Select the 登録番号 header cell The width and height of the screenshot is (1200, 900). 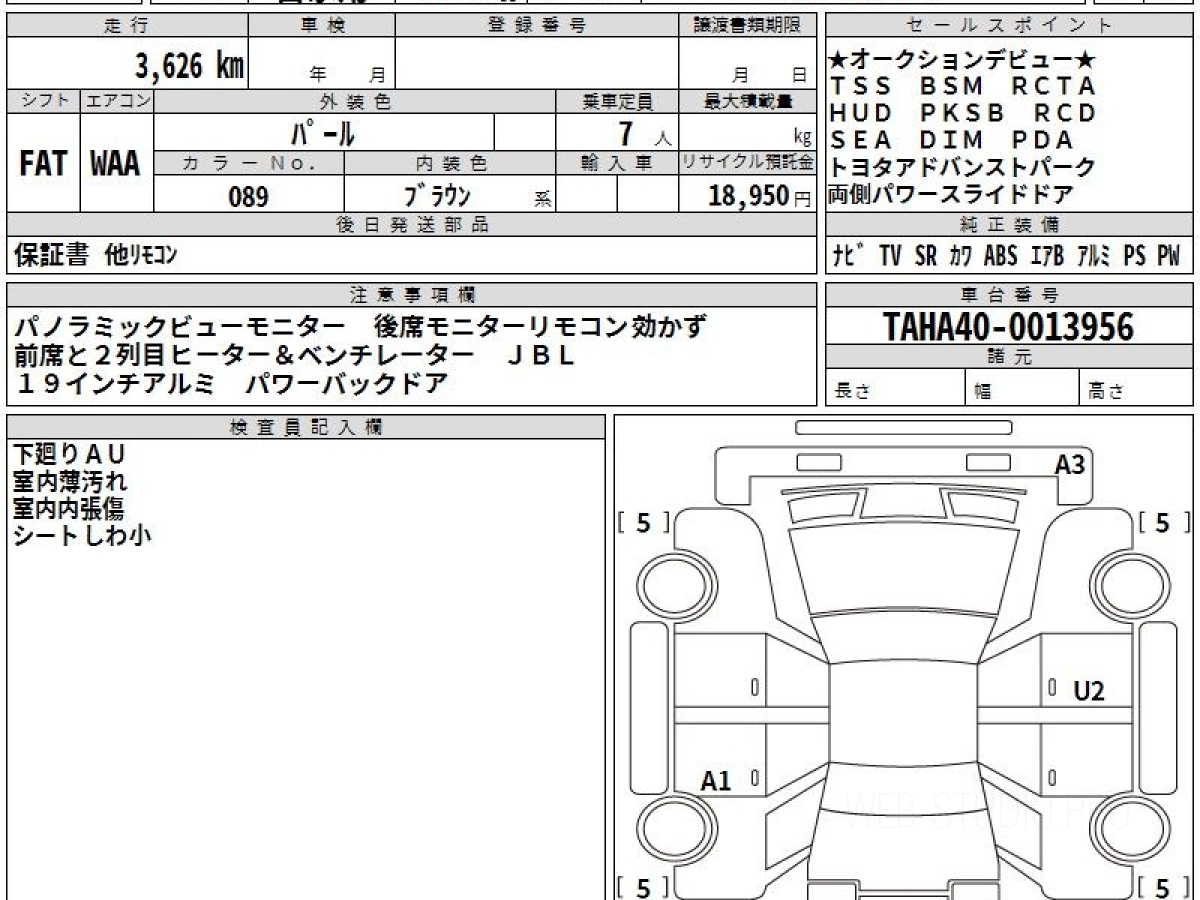(x=537, y=26)
